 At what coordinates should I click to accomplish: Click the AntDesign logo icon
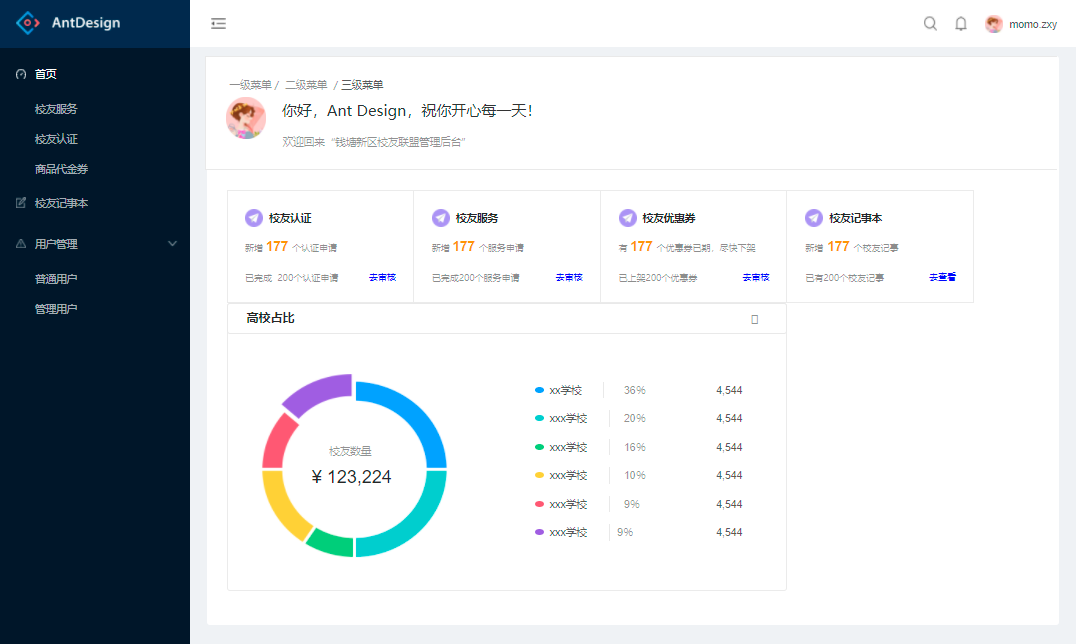[29, 22]
